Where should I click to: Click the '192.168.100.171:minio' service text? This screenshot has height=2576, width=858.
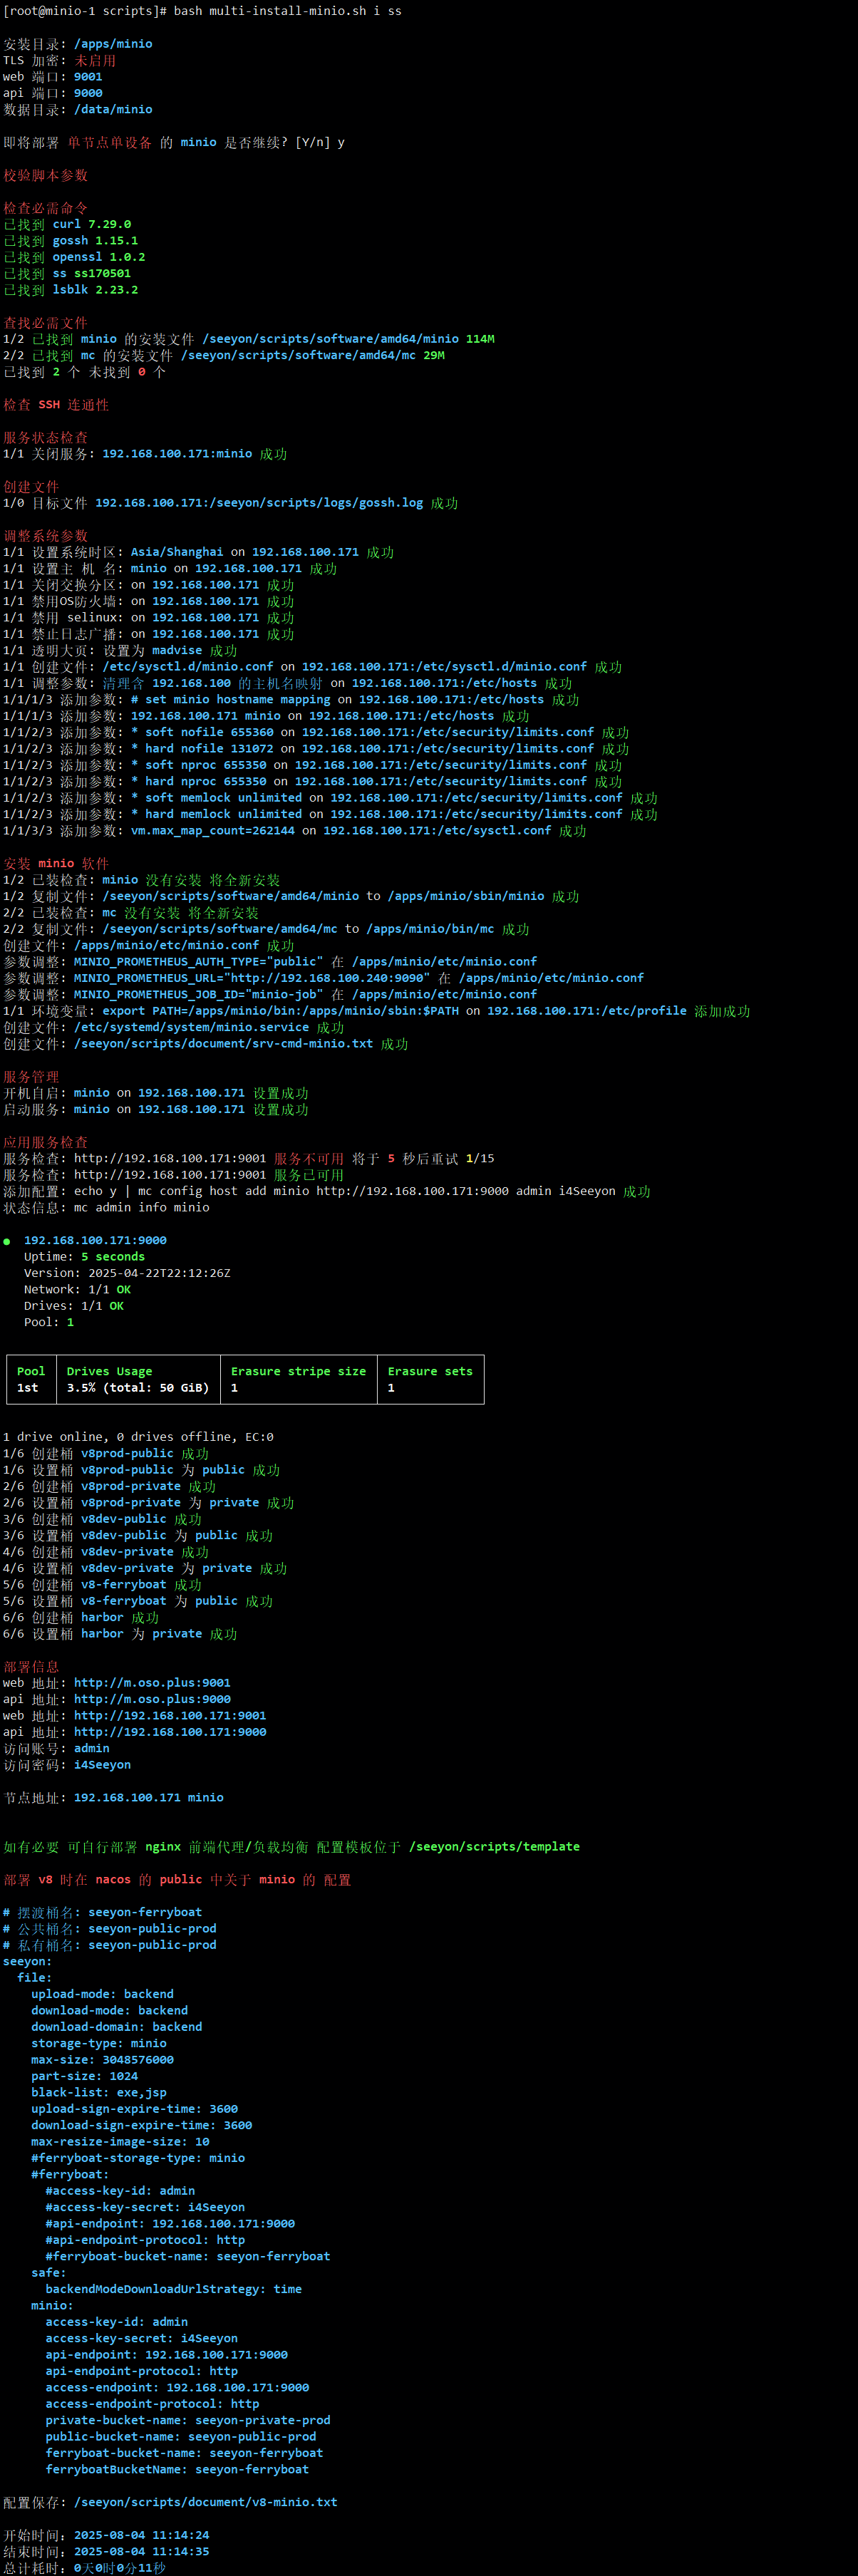pos(177,454)
